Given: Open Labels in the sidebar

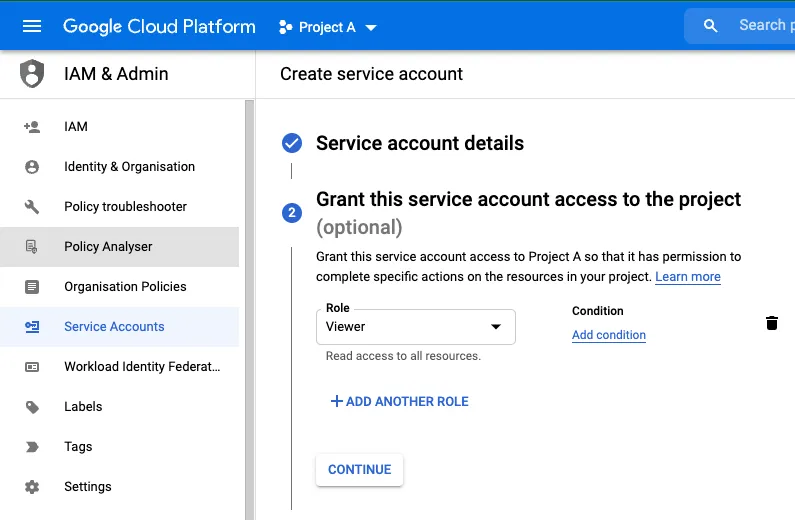Looking at the screenshot, I should point(120,406).
